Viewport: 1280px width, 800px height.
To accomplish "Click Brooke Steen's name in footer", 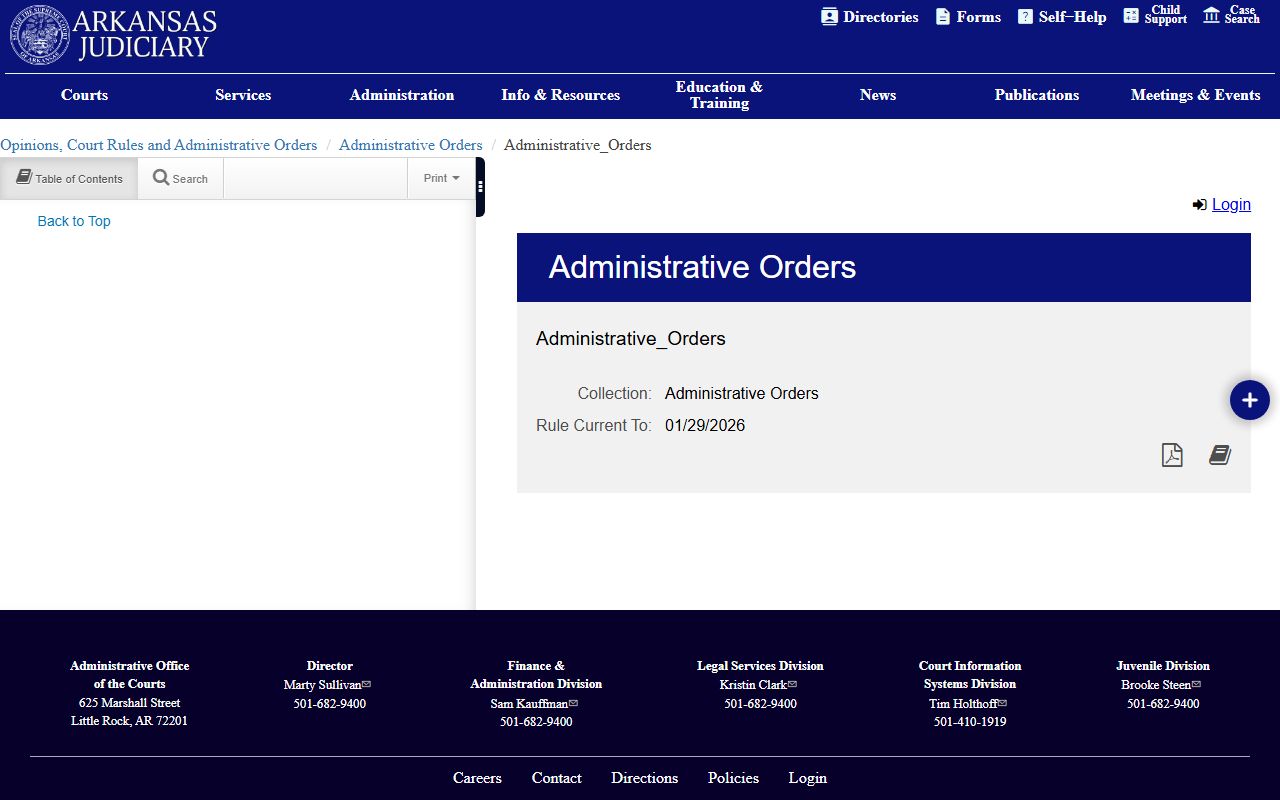I will pos(1156,685).
